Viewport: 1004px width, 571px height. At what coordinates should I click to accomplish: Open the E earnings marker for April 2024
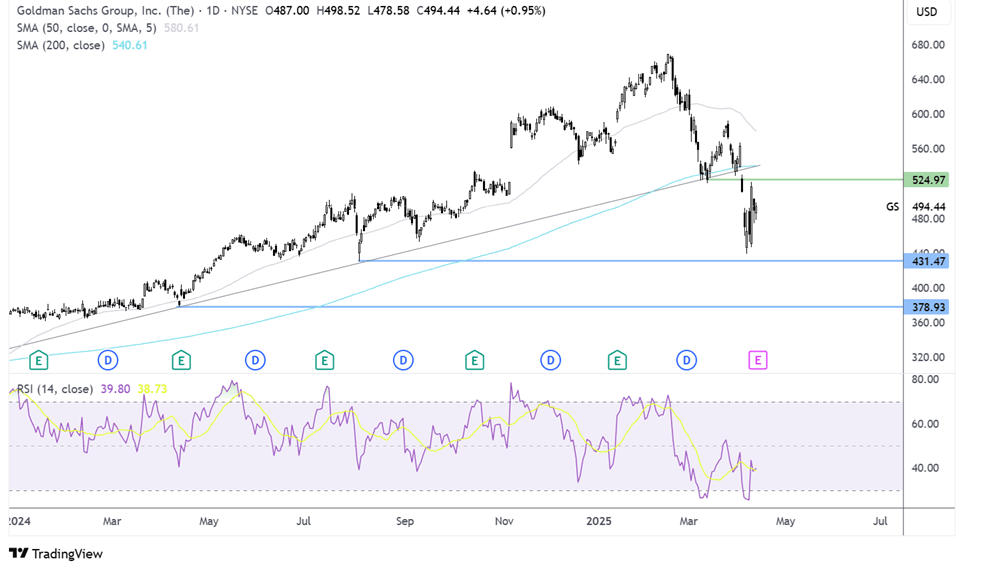[x=181, y=360]
